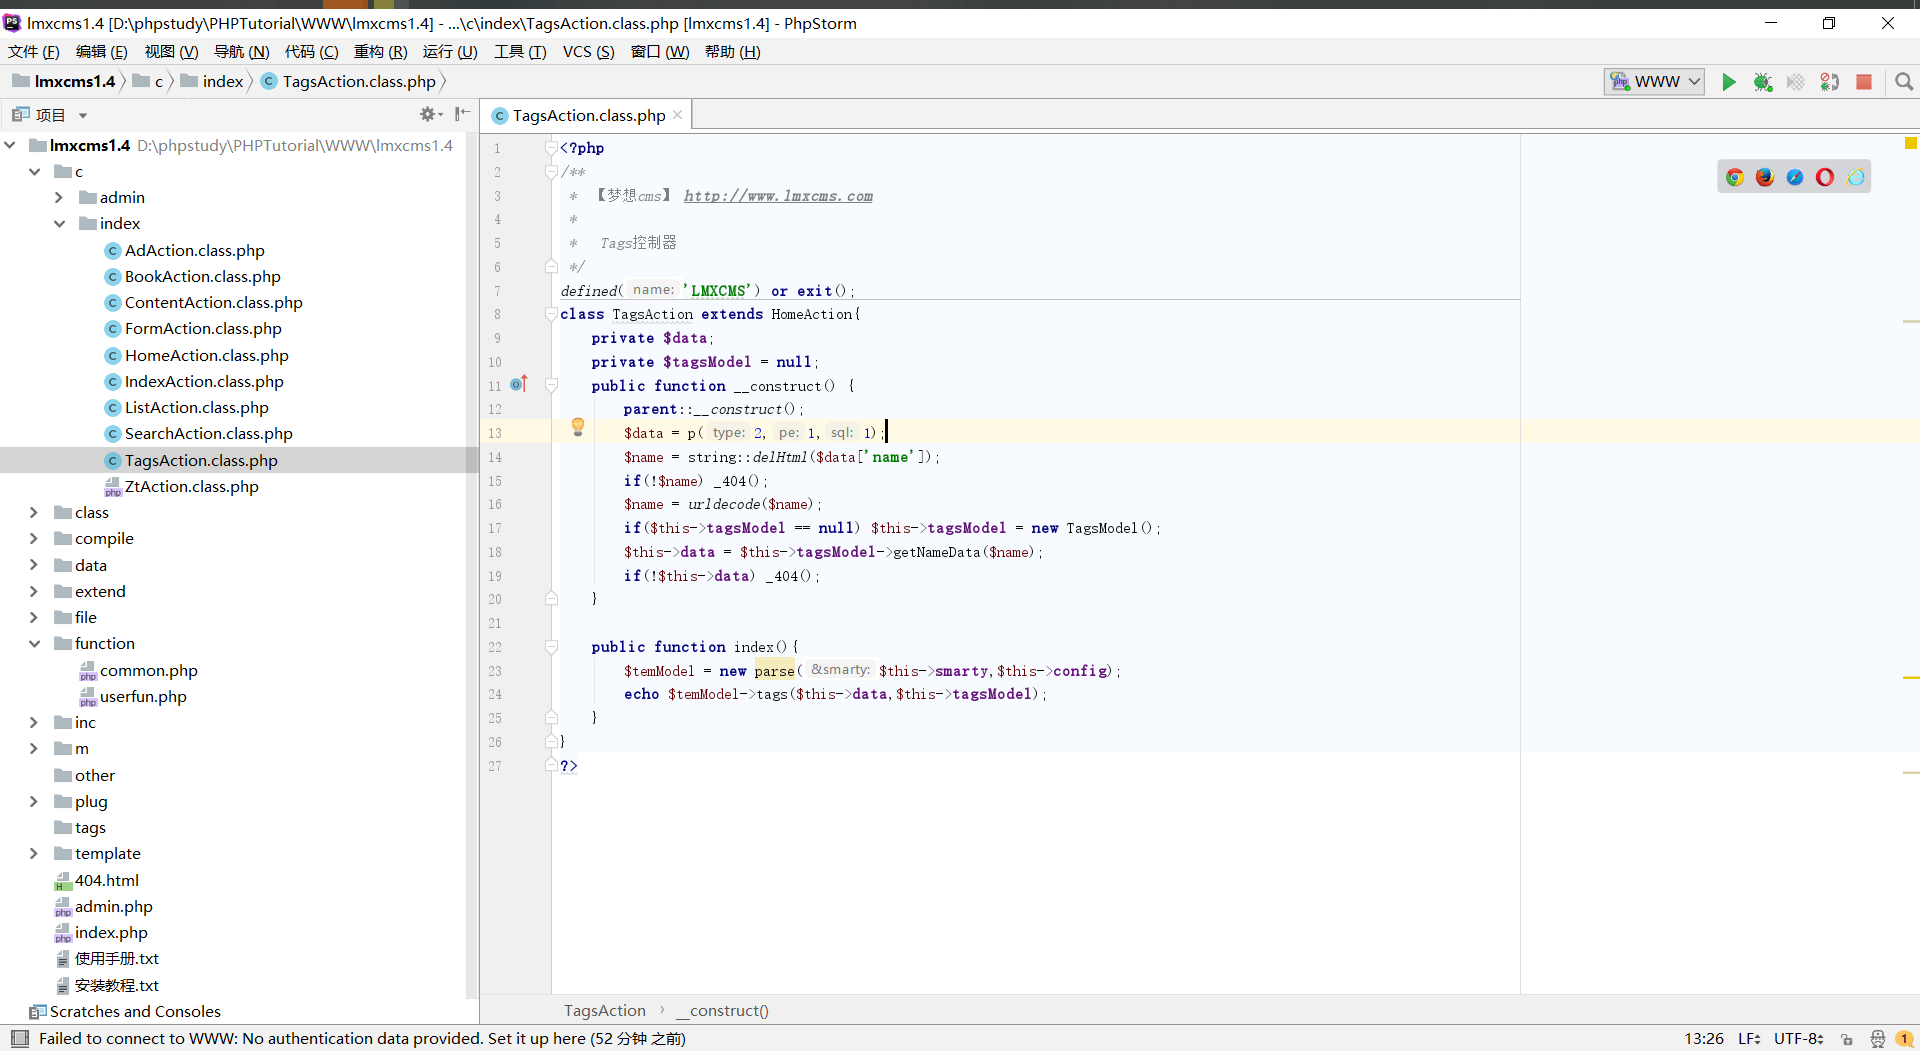The width and height of the screenshot is (1920, 1051).
Task: Expand the class folder
Action: [34, 512]
